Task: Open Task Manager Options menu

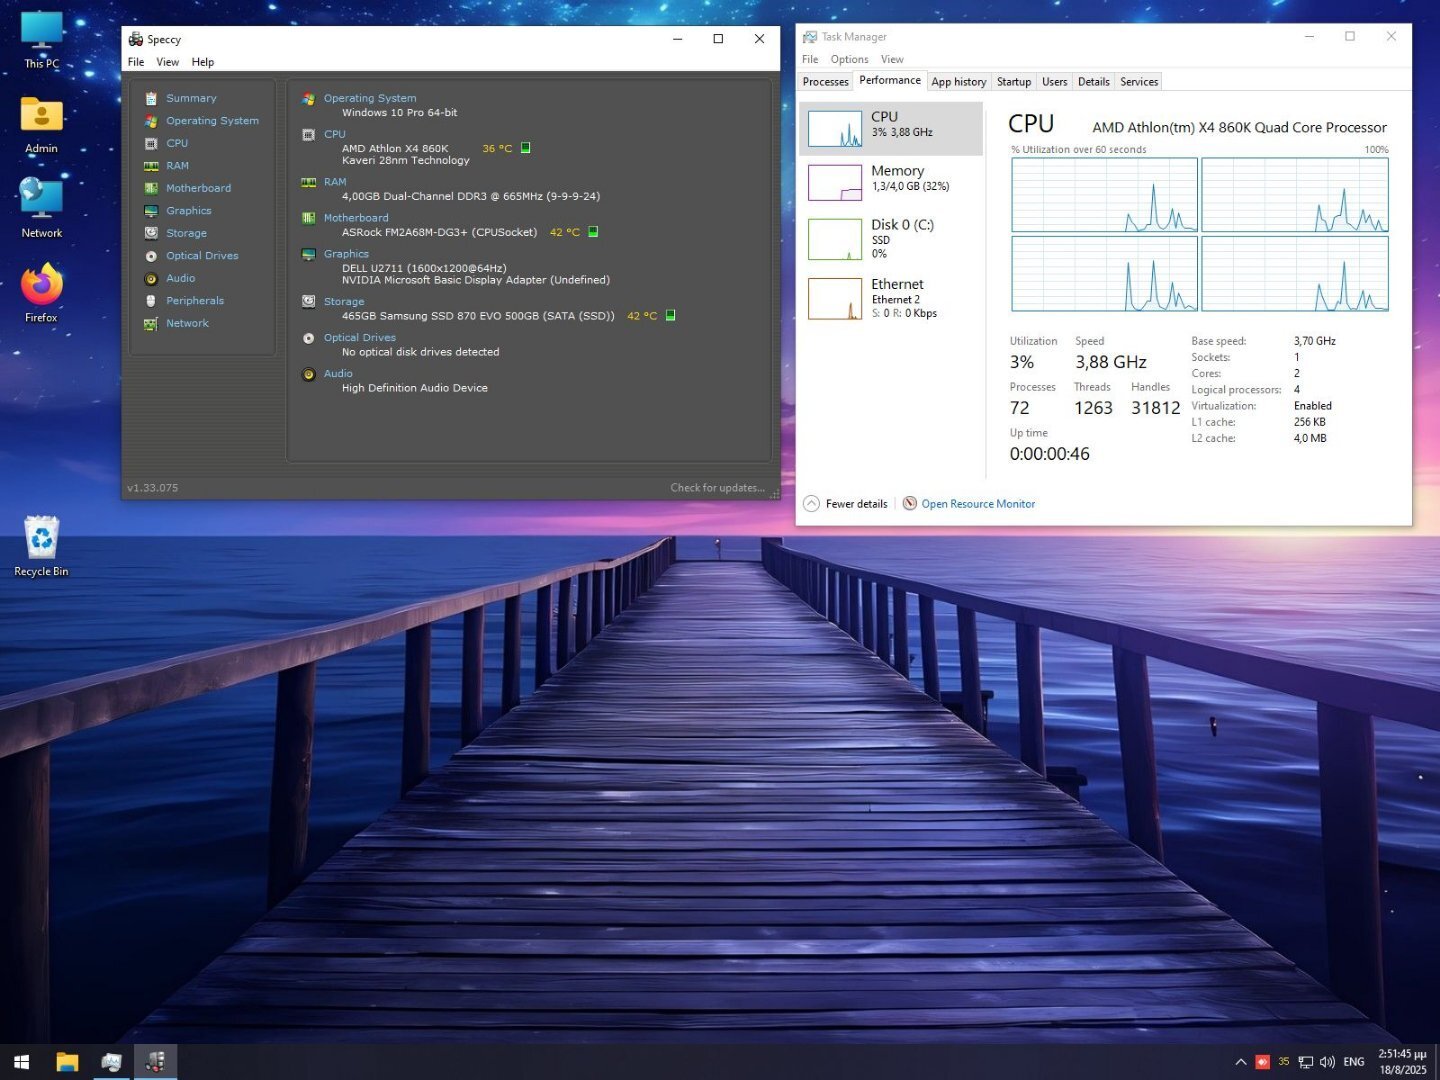Action: pos(849,60)
